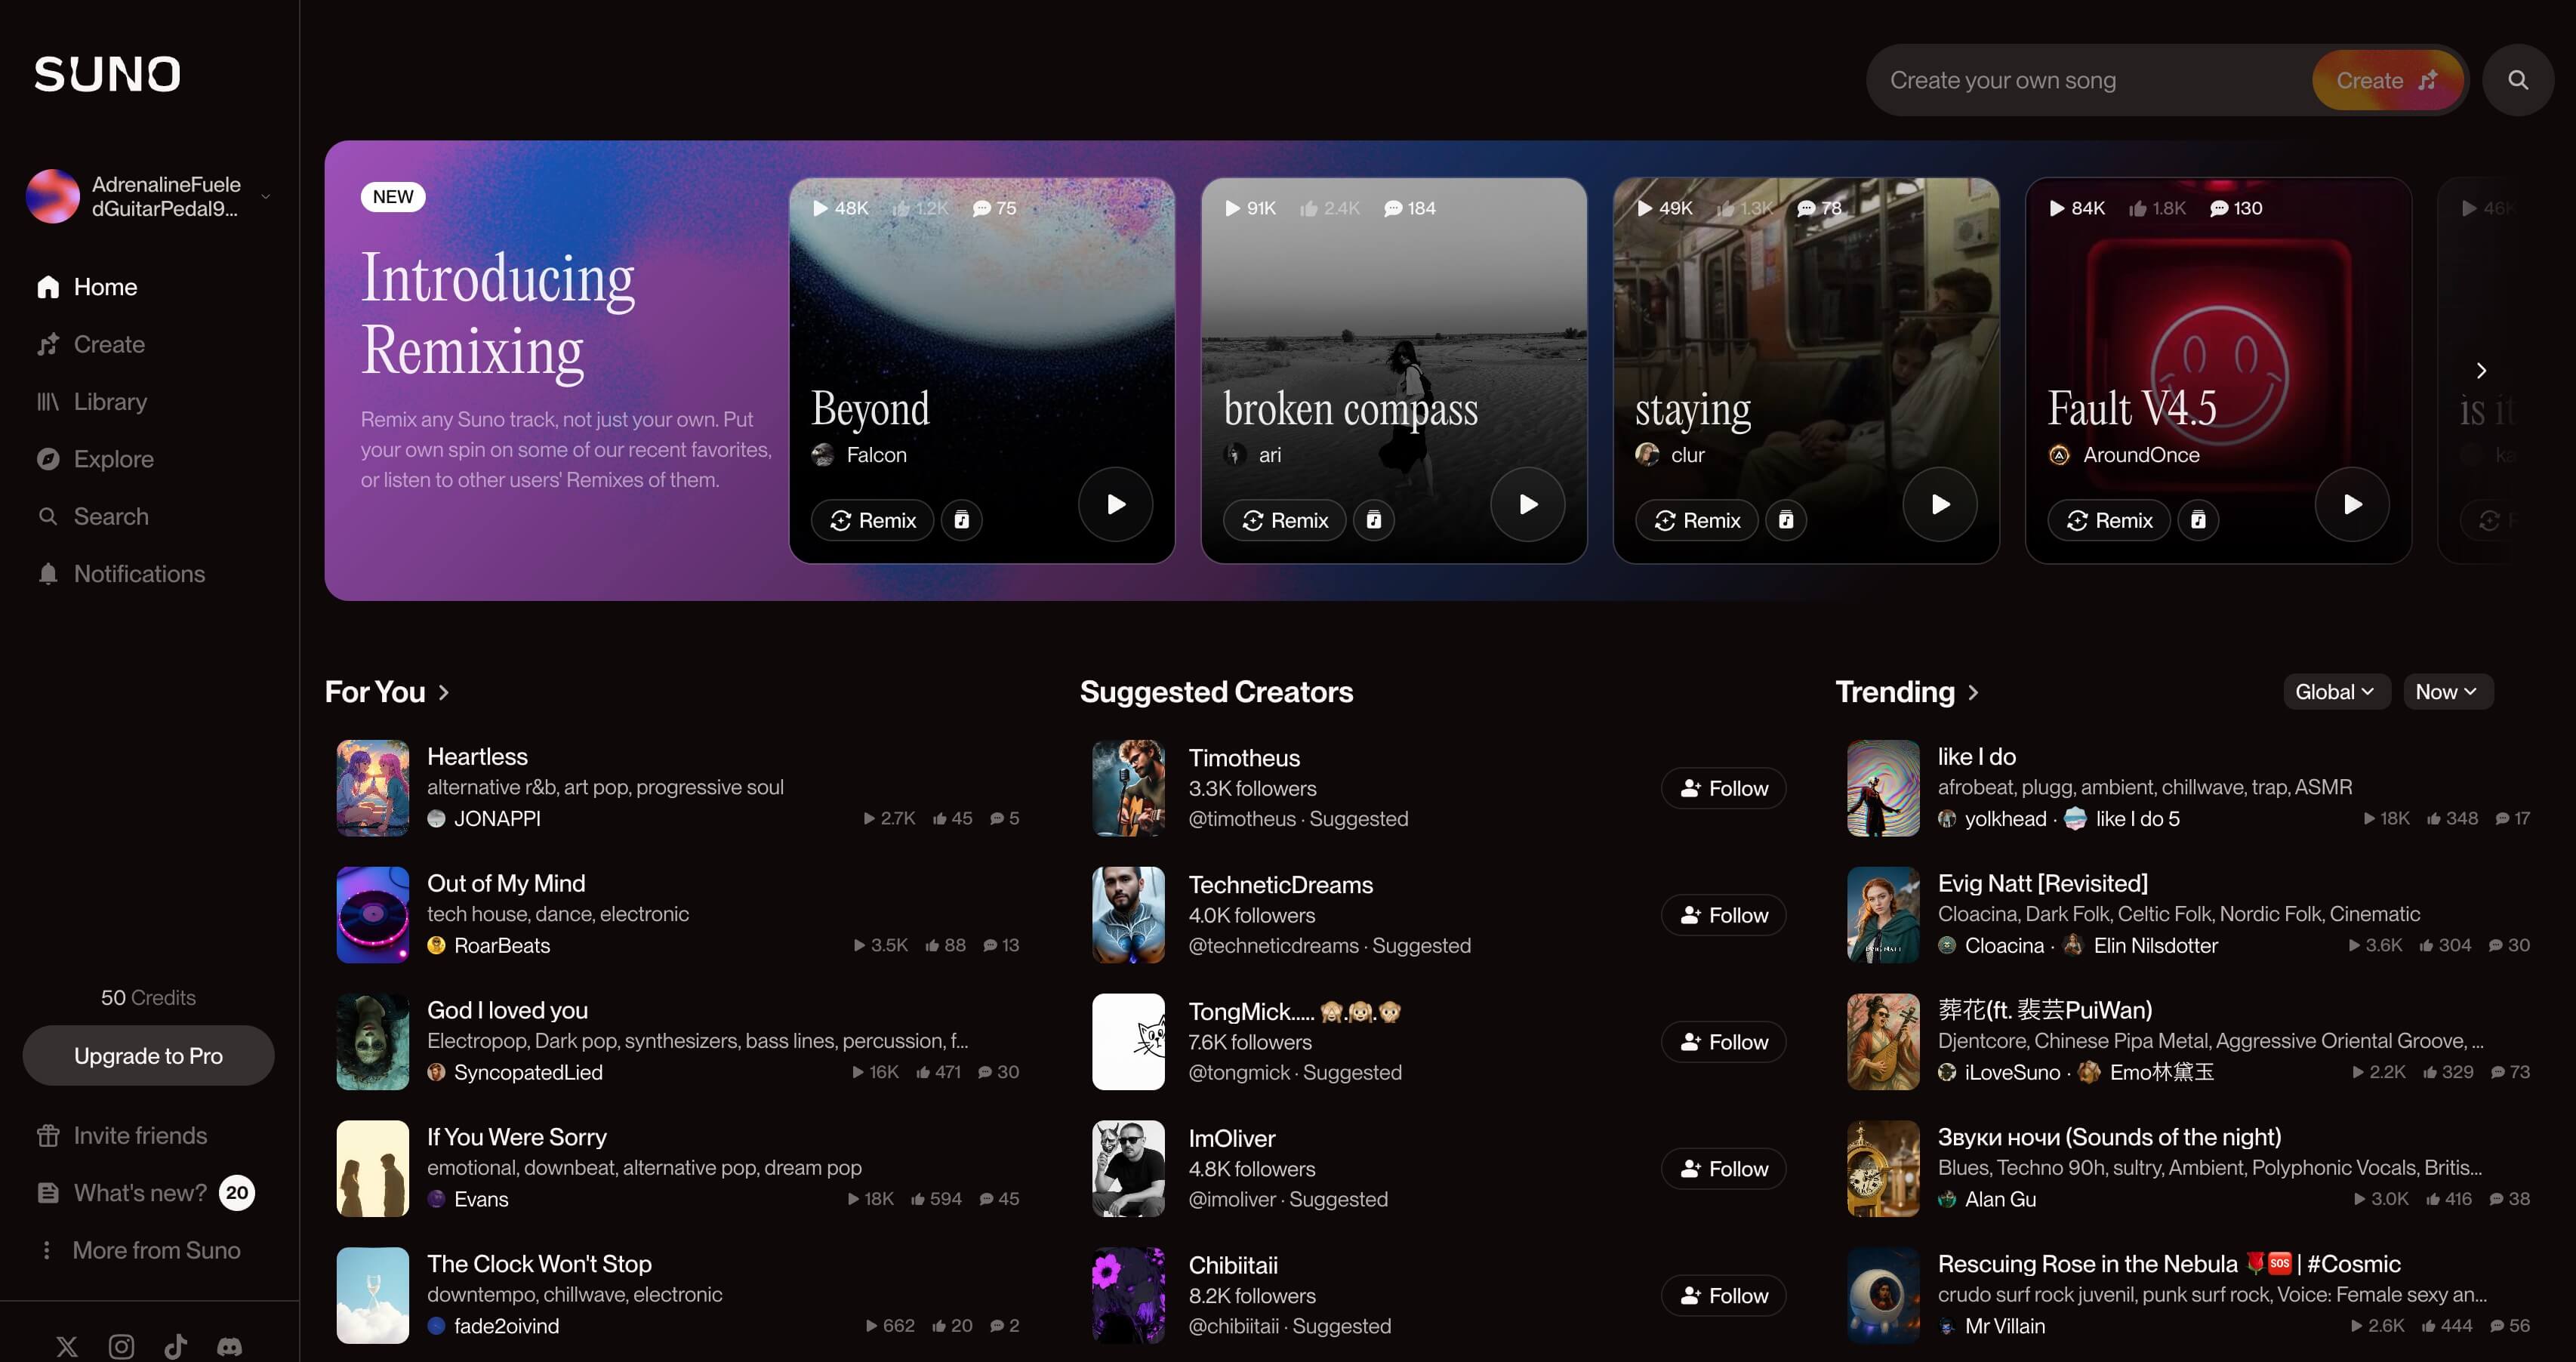2576x1362 pixels.
Task: Expand the account name dropdown chevron
Action: [x=266, y=196]
